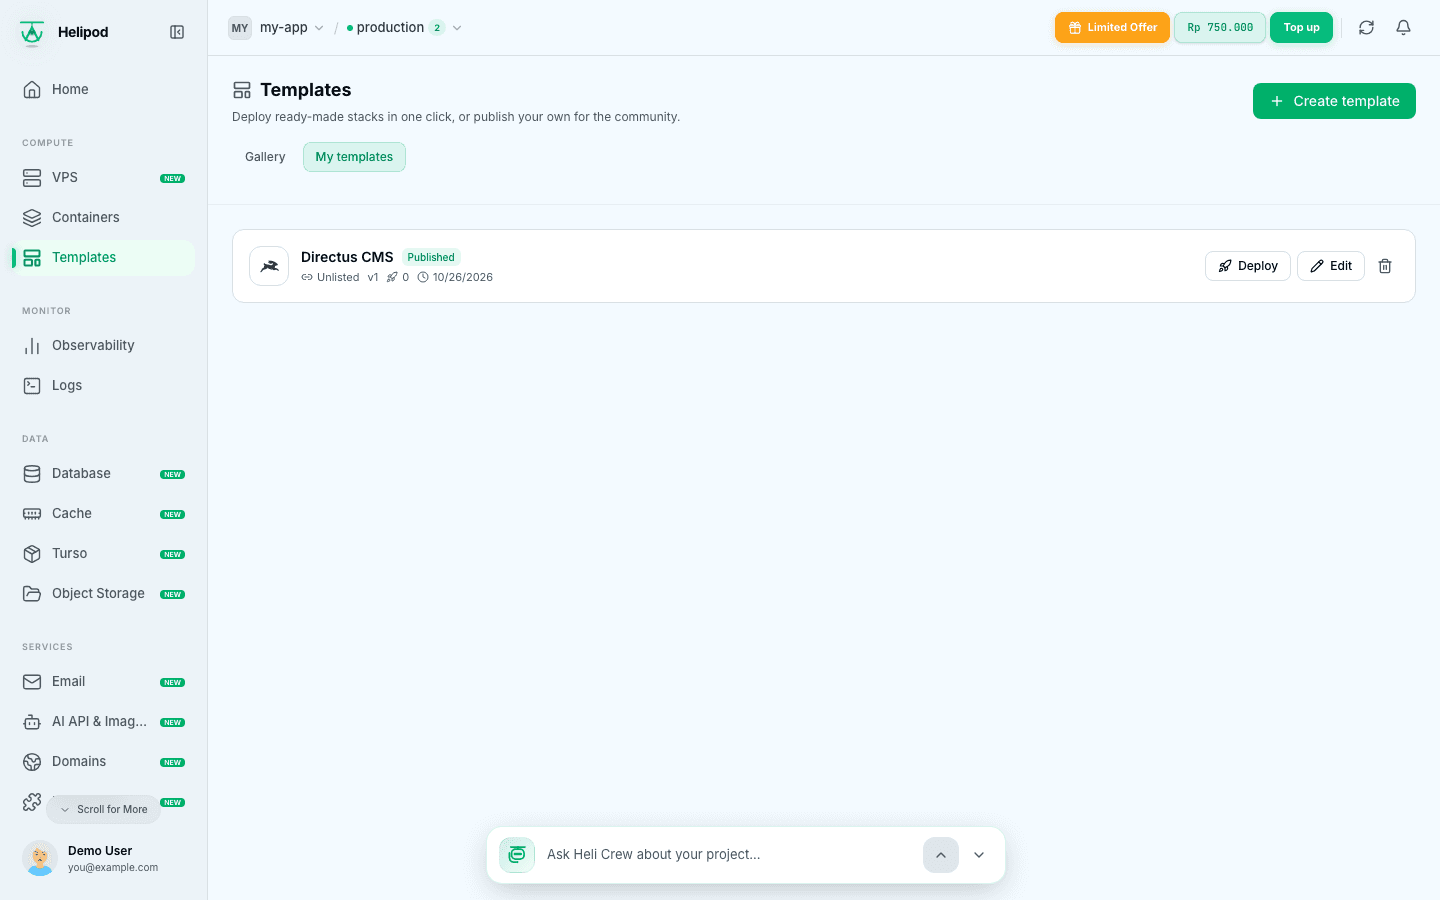This screenshot has height=900, width=1440.
Task: Click Rp 750.000 balance badge
Action: pyautogui.click(x=1220, y=28)
